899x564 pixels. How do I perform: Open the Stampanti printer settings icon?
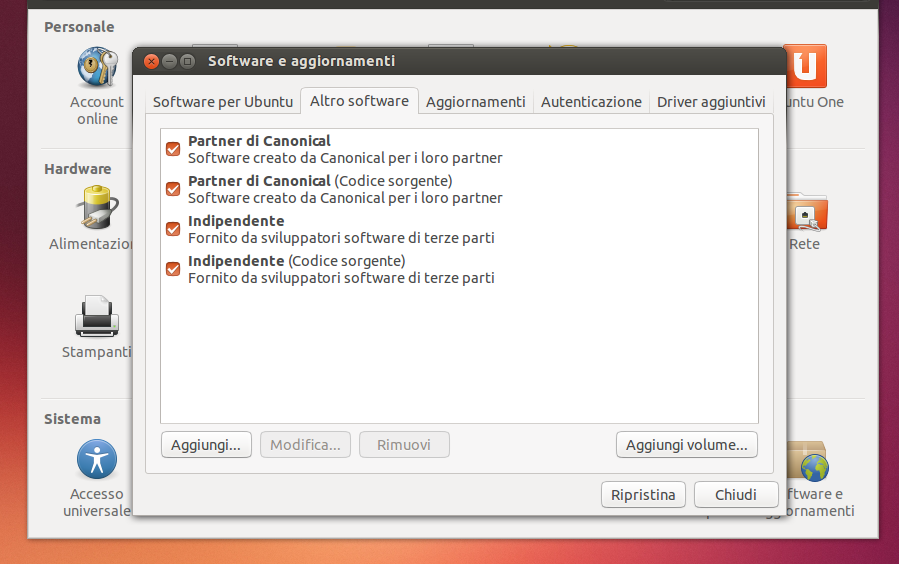pos(97,327)
